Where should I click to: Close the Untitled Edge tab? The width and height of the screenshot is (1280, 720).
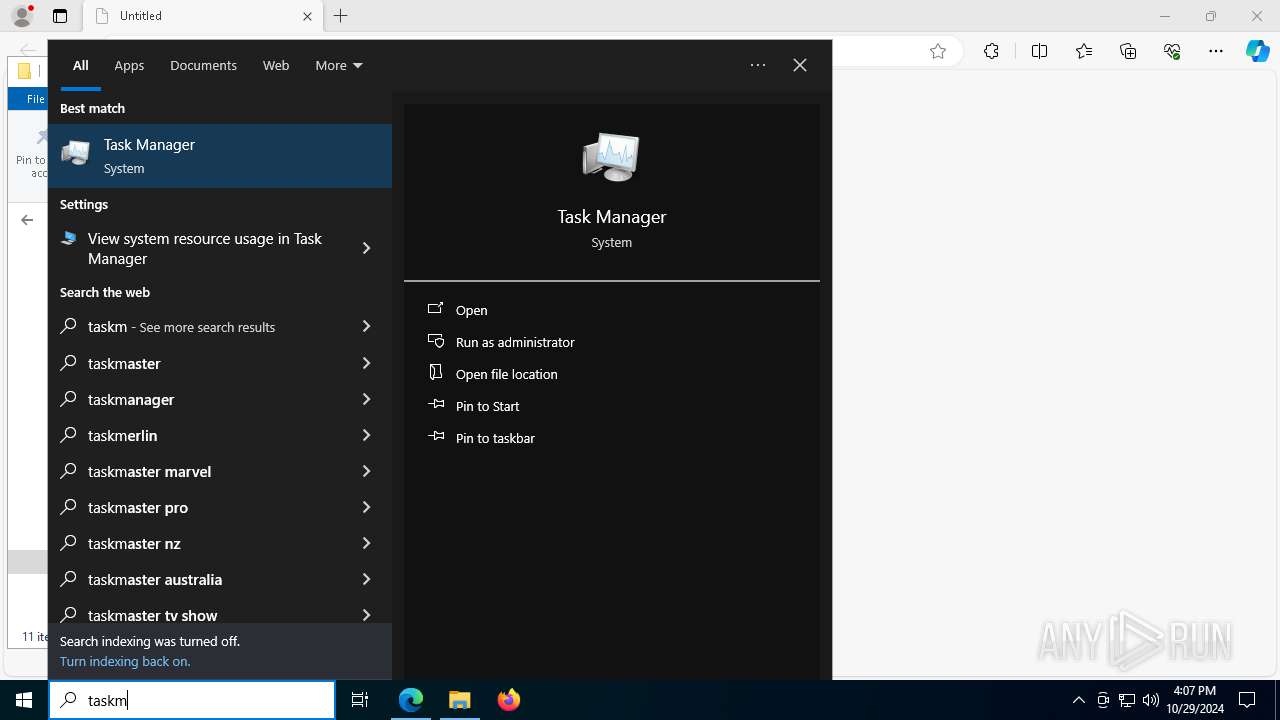coord(307,16)
